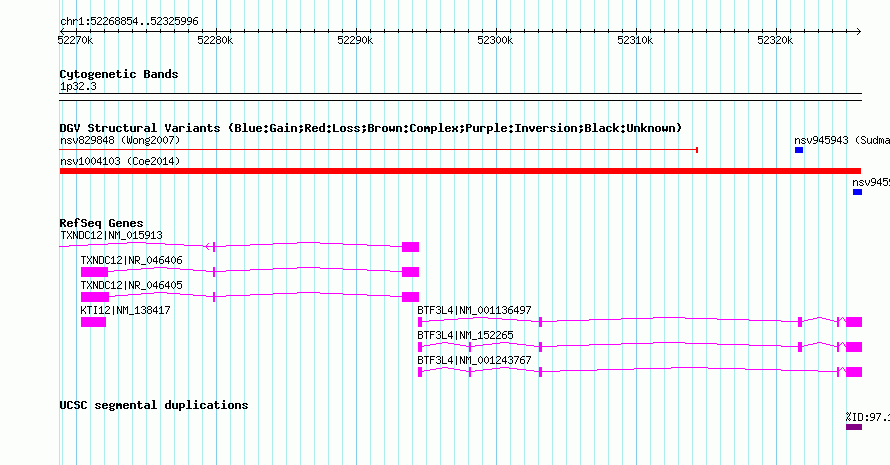Click the 52300k ruler tick label

pyautogui.click(x=495, y=40)
